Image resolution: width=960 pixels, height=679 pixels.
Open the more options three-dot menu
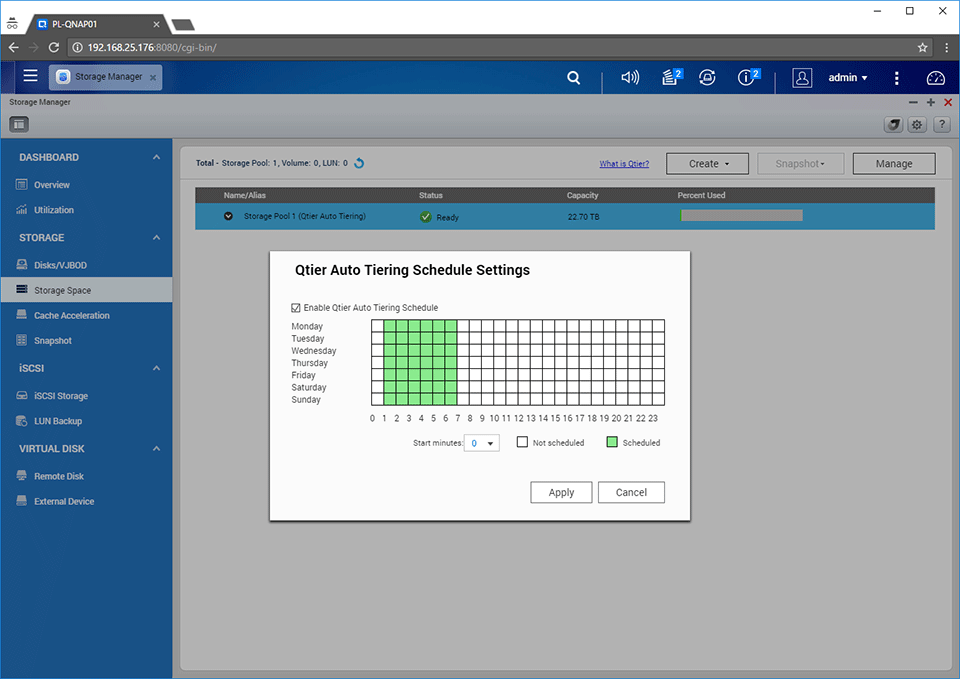pos(896,78)
